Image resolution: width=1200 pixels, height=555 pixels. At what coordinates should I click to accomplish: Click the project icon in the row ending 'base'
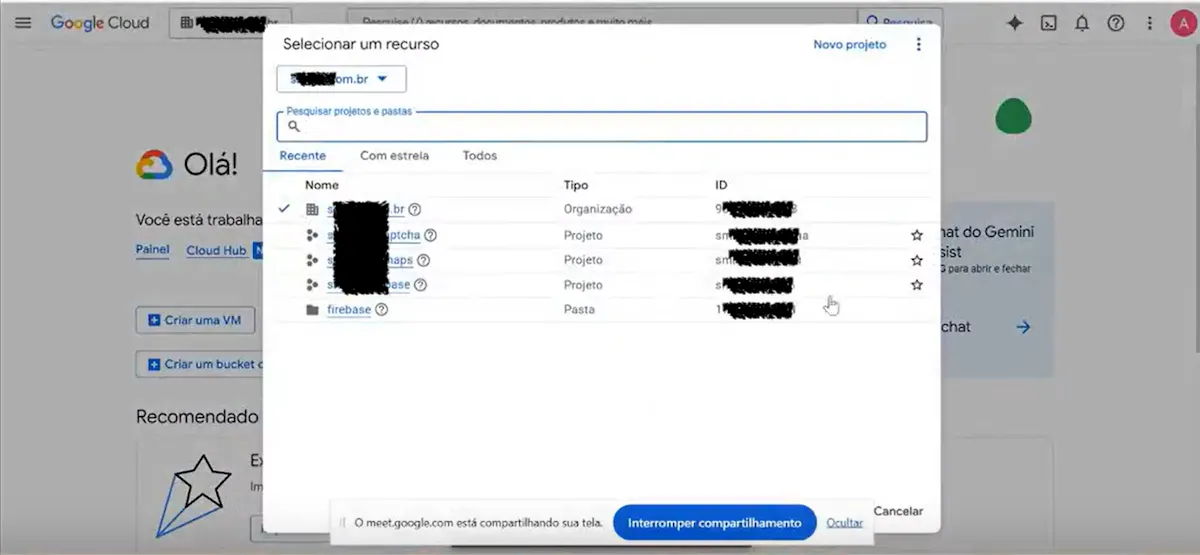312,285
